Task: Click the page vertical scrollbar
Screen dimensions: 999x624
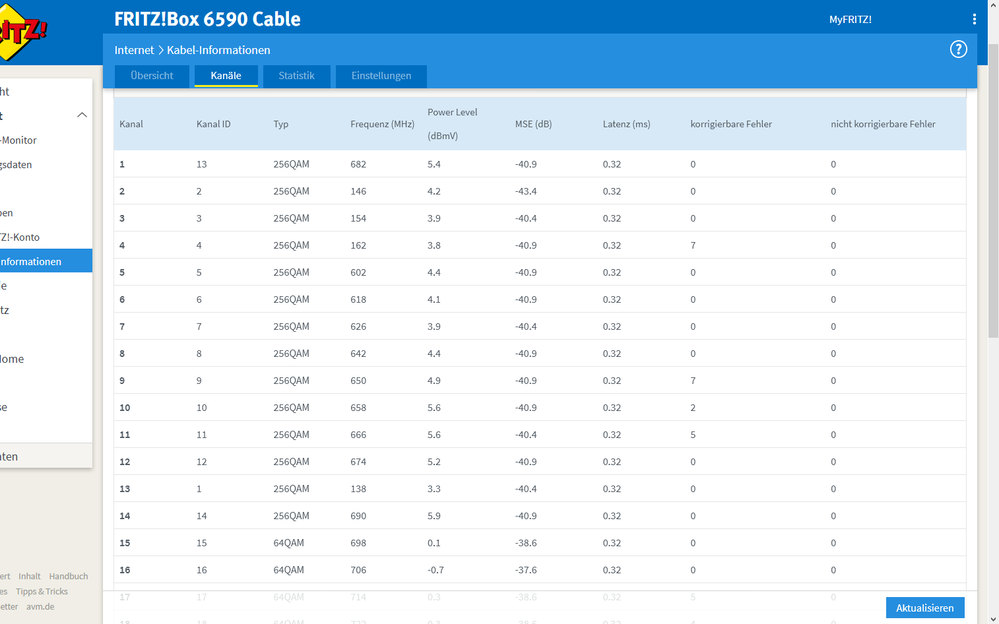Action: 993,191
